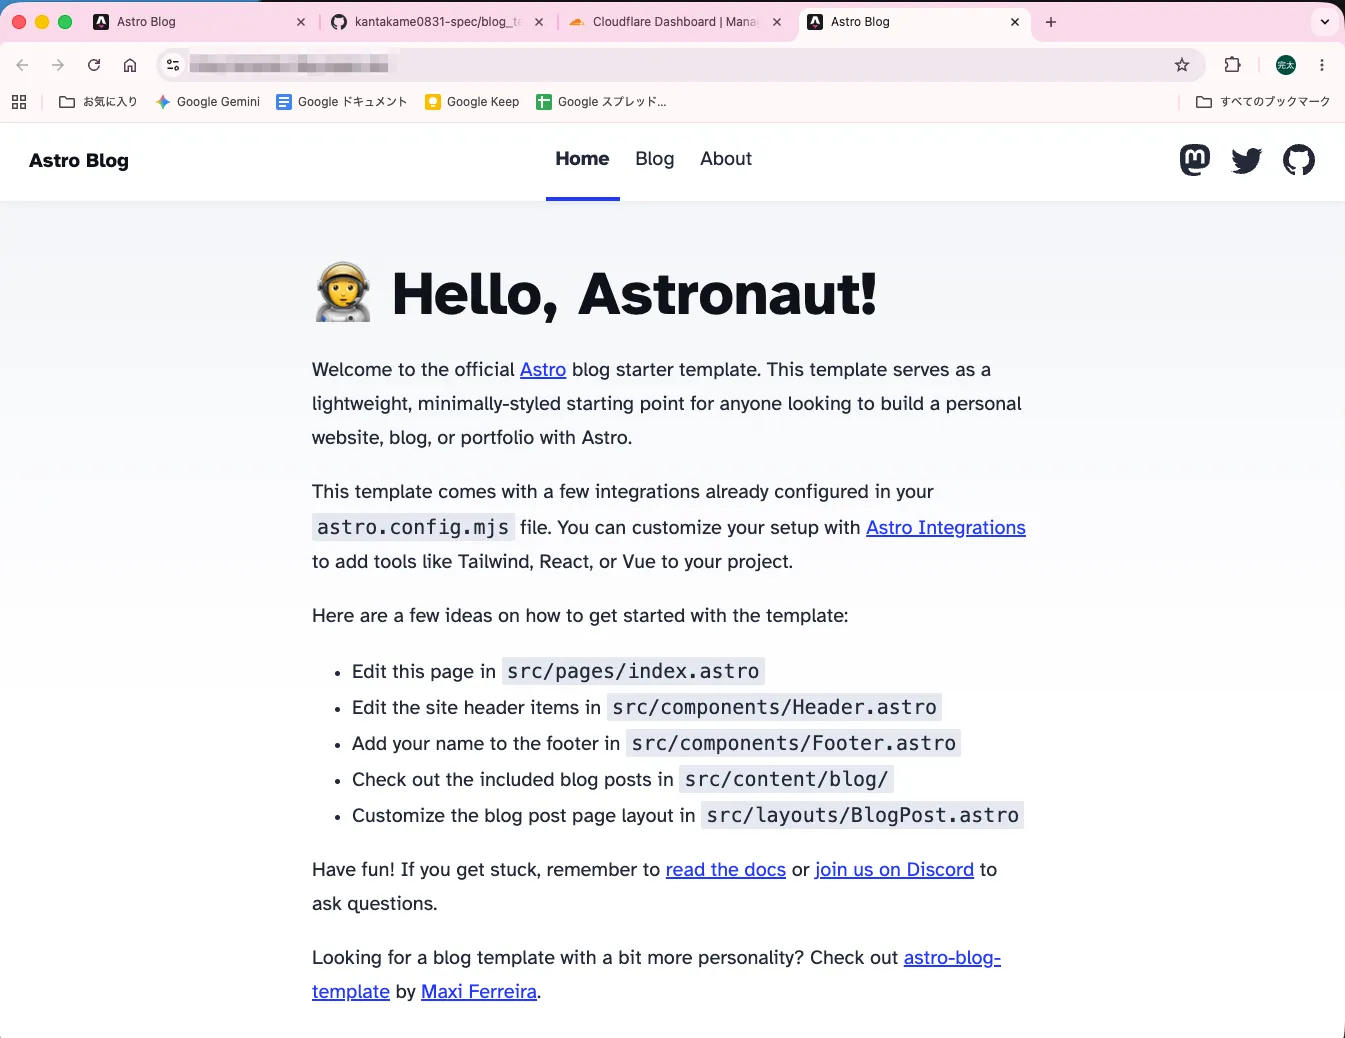
Task: Click the src/content/blog/ code text
Action: [786, 779]
